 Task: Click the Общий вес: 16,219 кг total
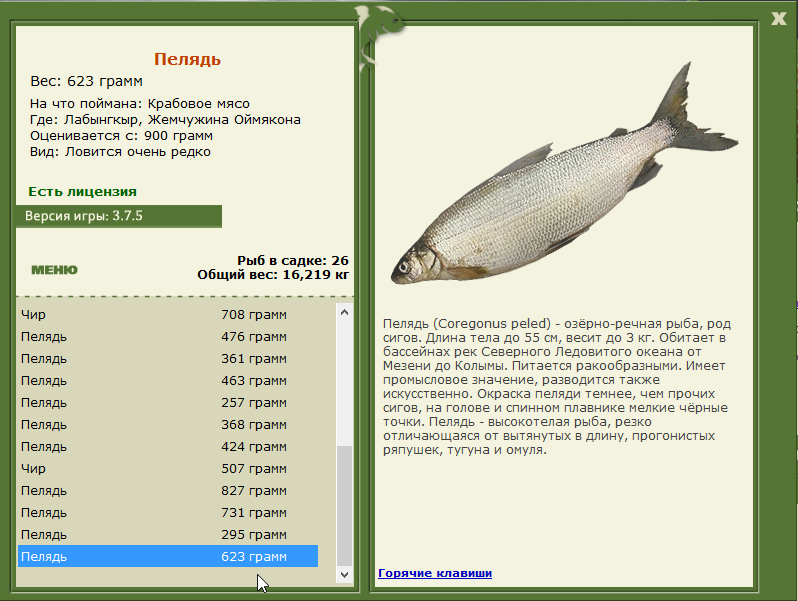pos(273,275)
